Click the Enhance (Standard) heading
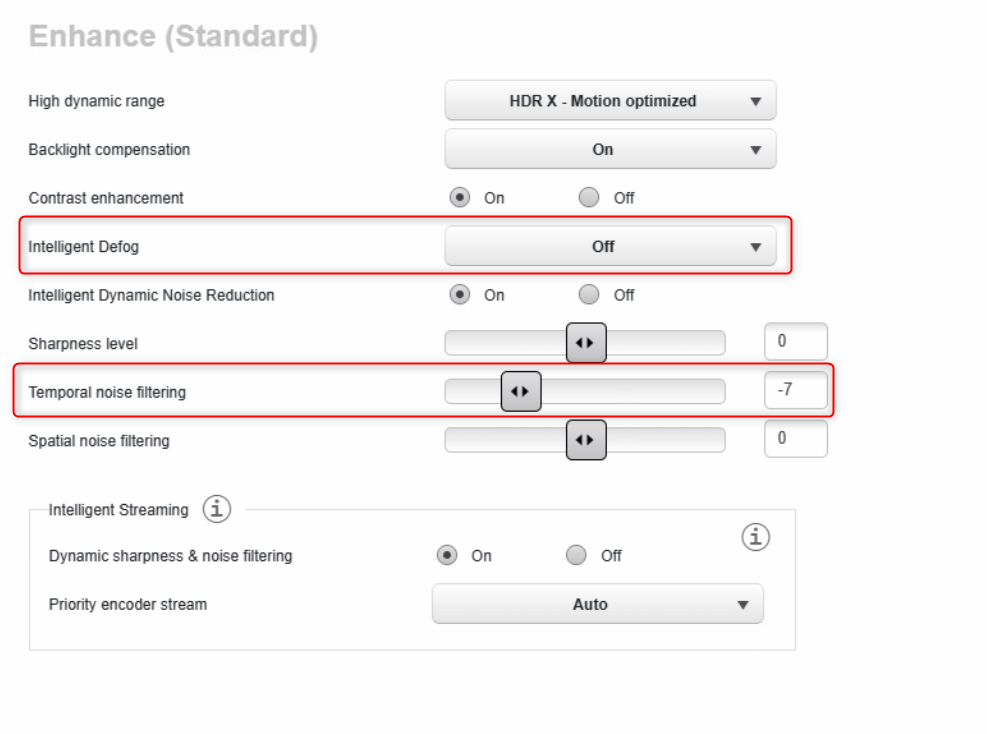The height and width of the screenshot is (734, 987). click(173, 37)
